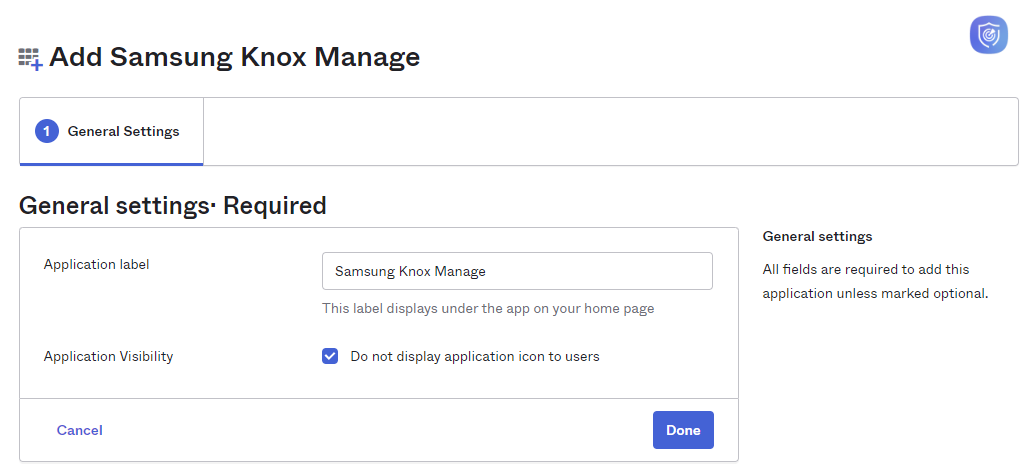Click the hint 'This label displays under the app'

pyautogui.click(x=488, y=309)
